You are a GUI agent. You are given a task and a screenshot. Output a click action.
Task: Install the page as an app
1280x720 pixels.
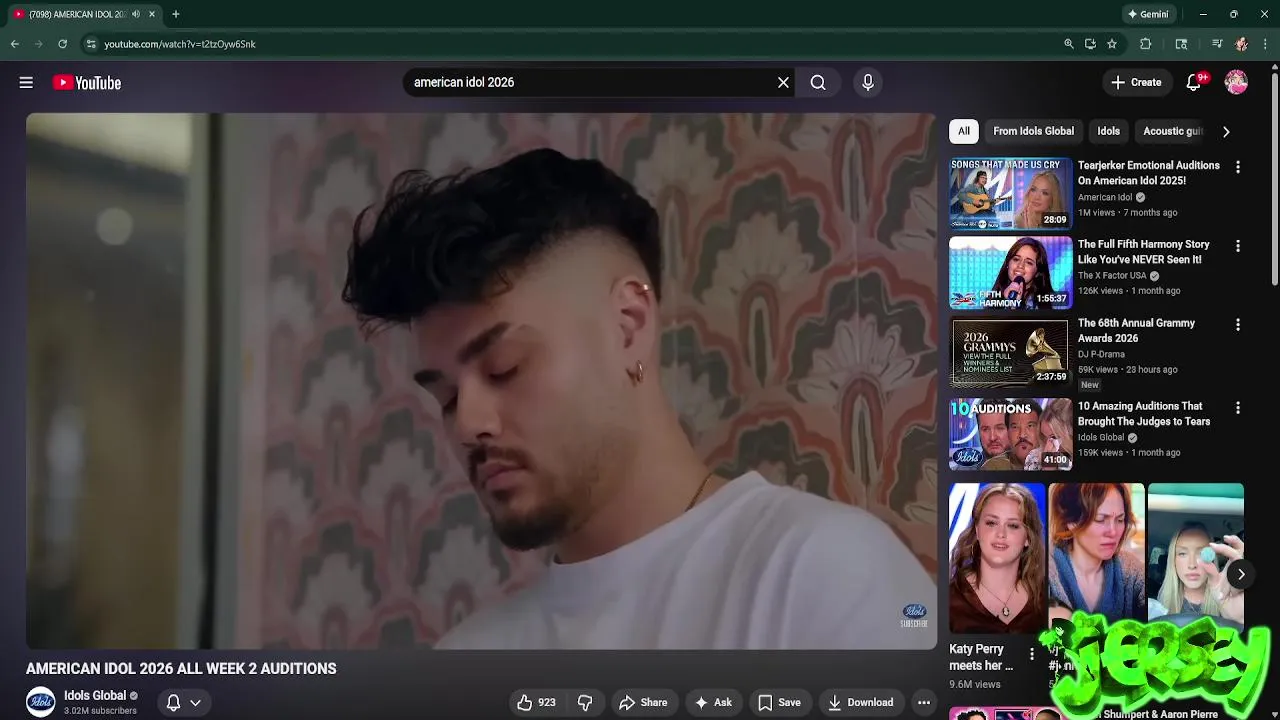(x=1090, y=44)
